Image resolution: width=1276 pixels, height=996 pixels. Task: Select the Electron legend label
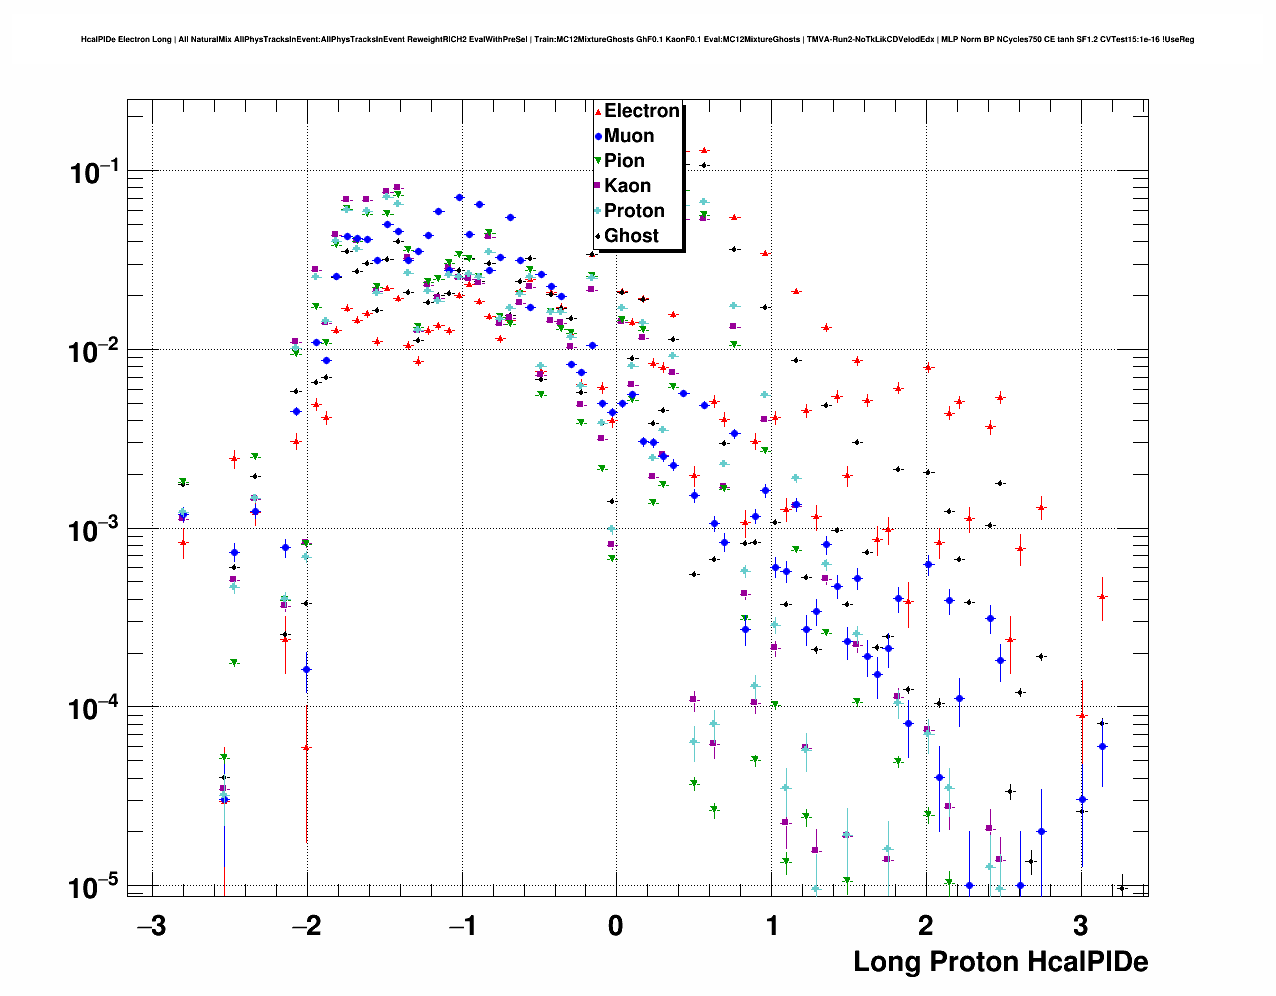642,111
